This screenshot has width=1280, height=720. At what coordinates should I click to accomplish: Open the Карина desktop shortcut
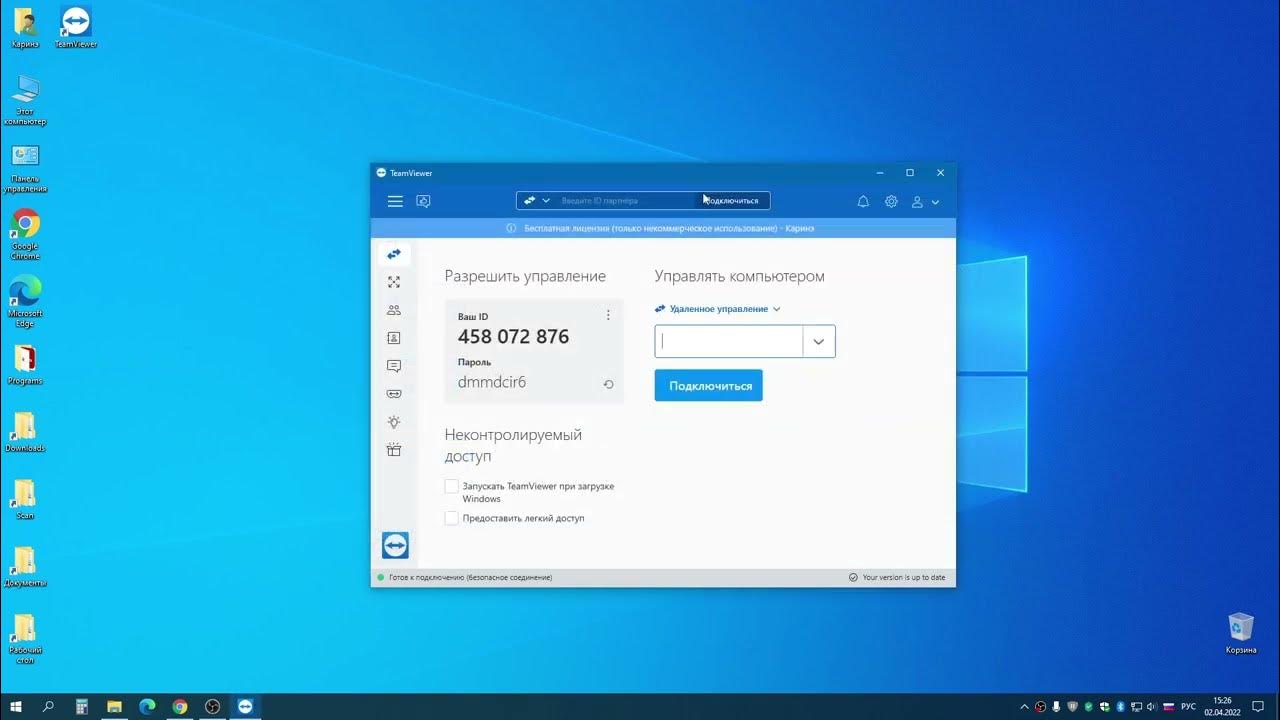25,28
